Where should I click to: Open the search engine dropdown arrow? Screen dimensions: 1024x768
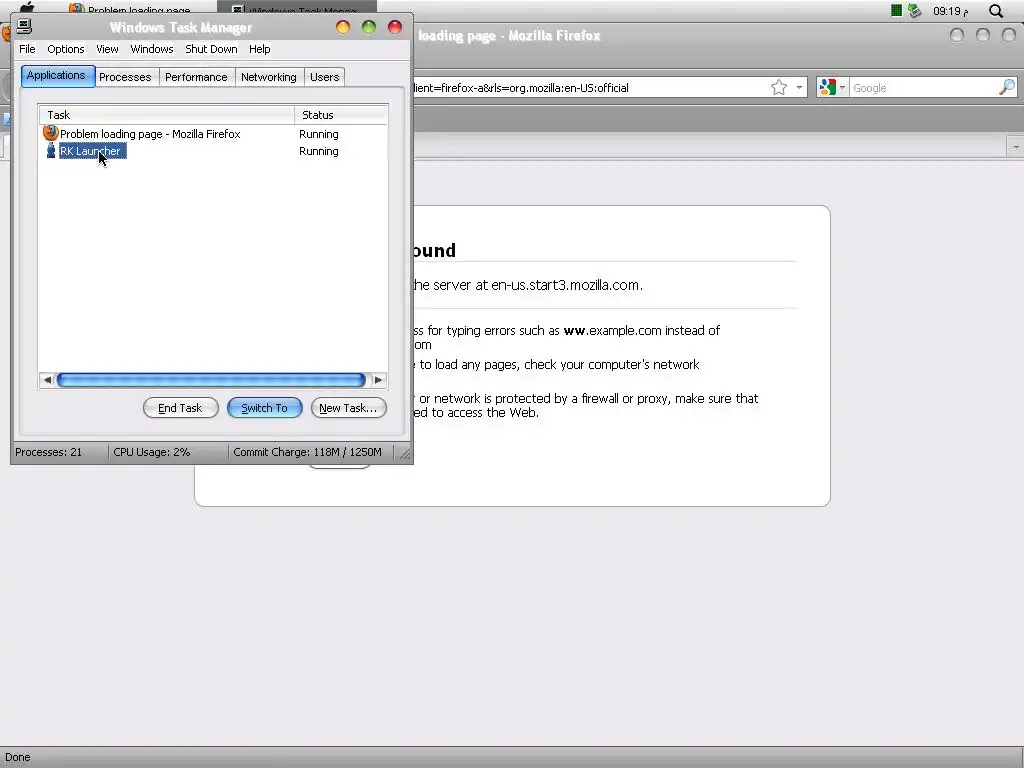[842, 88]
